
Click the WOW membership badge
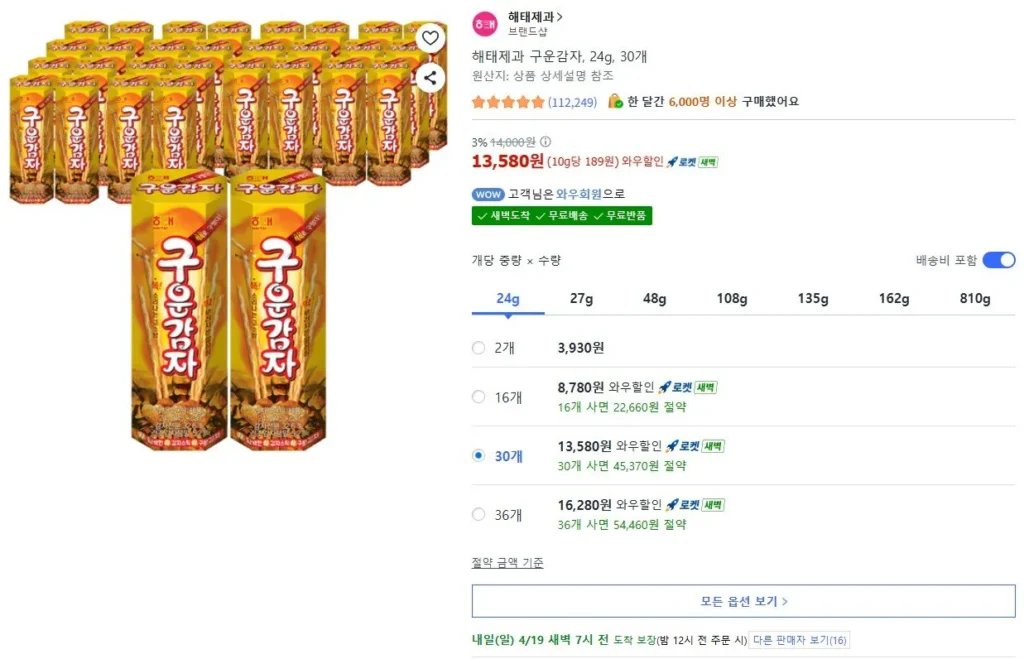488,194
